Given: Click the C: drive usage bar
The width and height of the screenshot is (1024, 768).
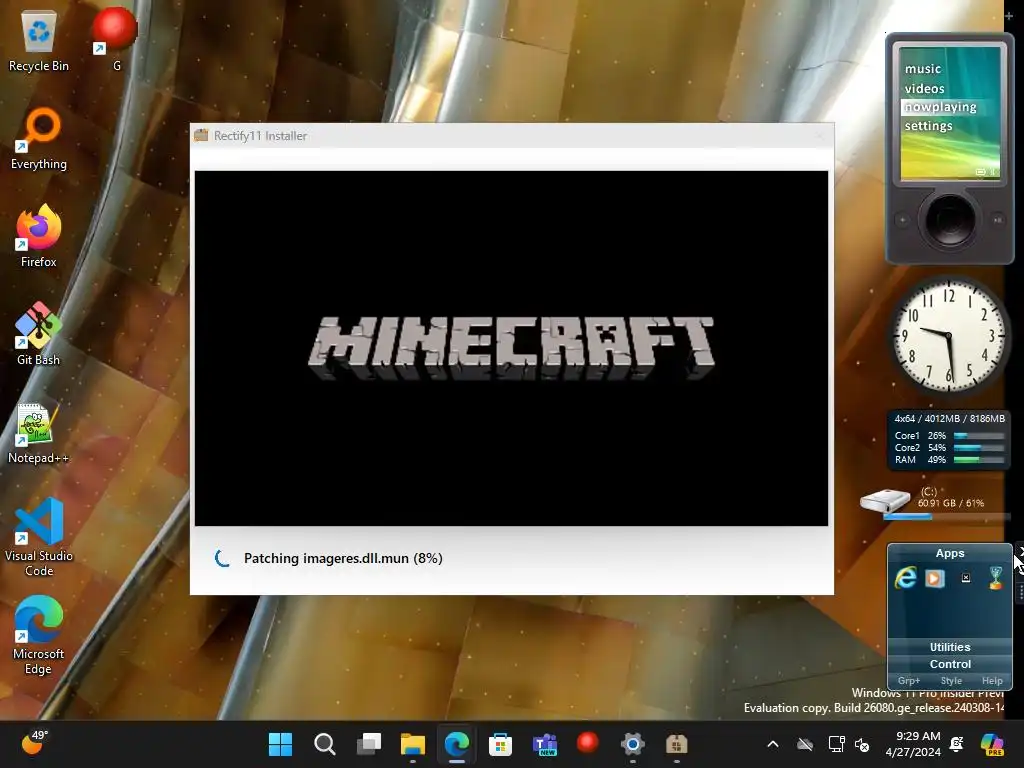Looking at the screenshot, I should coord(946,517).
